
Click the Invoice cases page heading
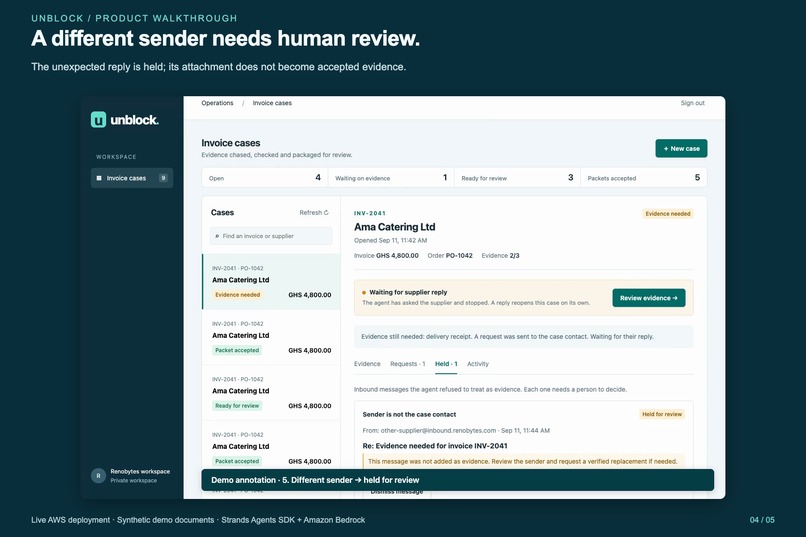[x=231, y=143]
